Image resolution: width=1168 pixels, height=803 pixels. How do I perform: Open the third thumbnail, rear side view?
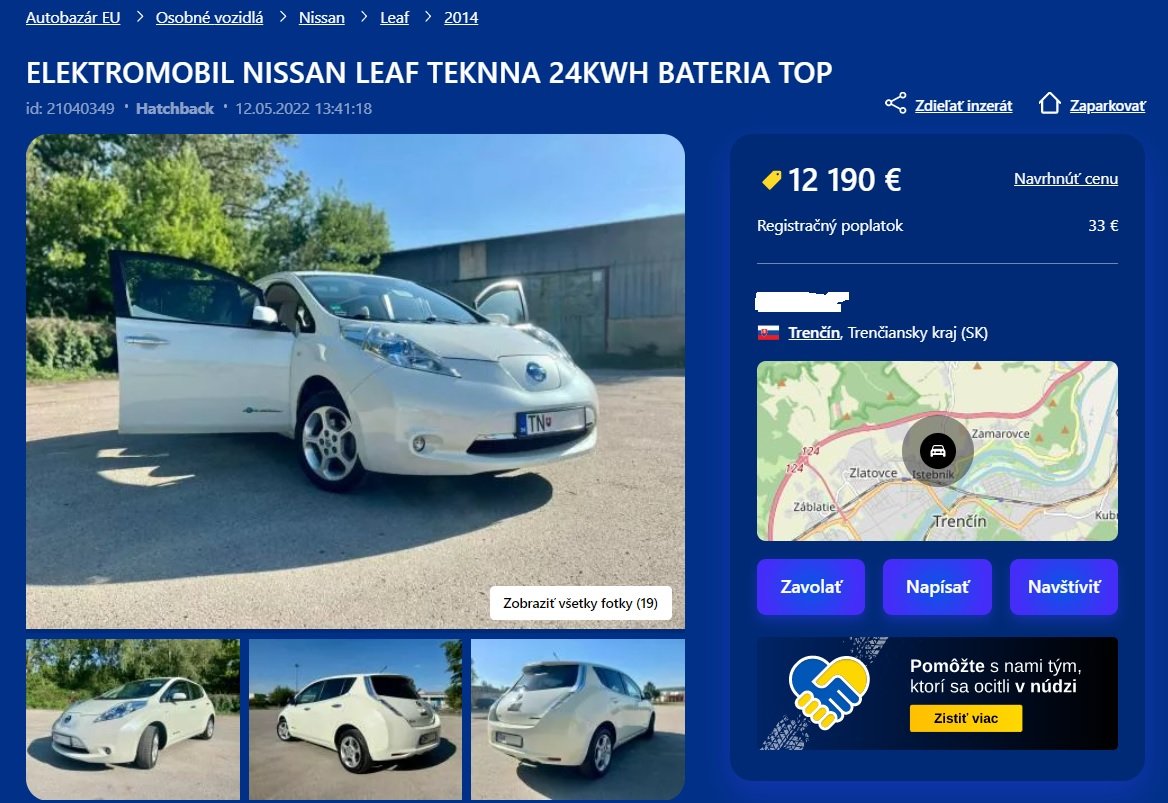tap(578, 719)
